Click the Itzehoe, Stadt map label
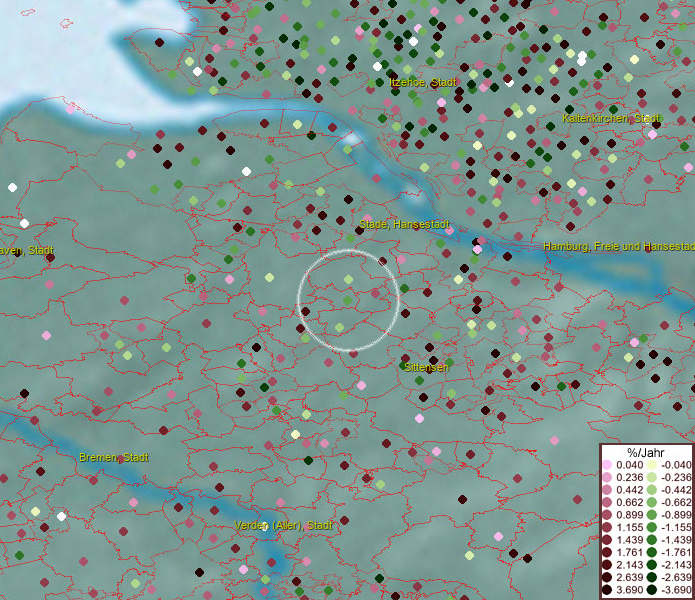Viewport: 695px width, 600px height. 422,82
